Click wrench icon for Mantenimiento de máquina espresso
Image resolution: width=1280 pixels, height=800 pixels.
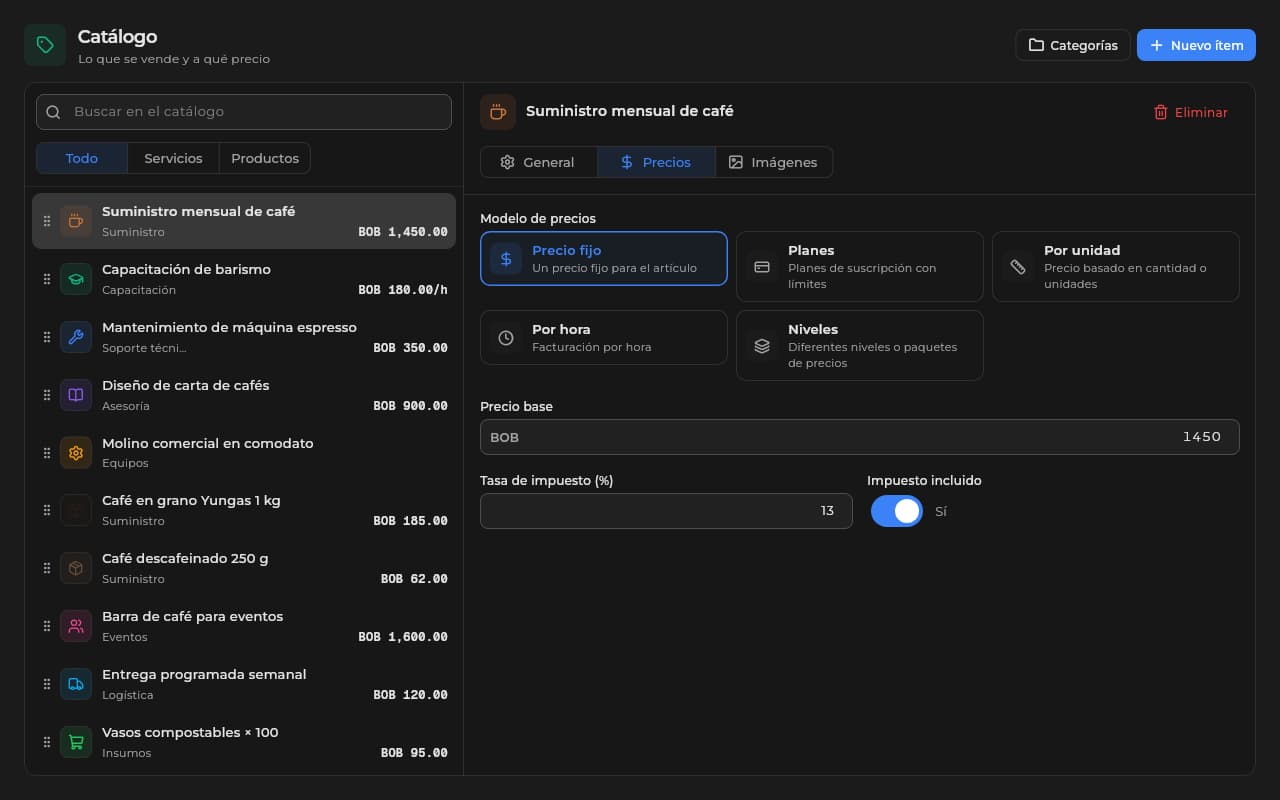click(76, 337)
